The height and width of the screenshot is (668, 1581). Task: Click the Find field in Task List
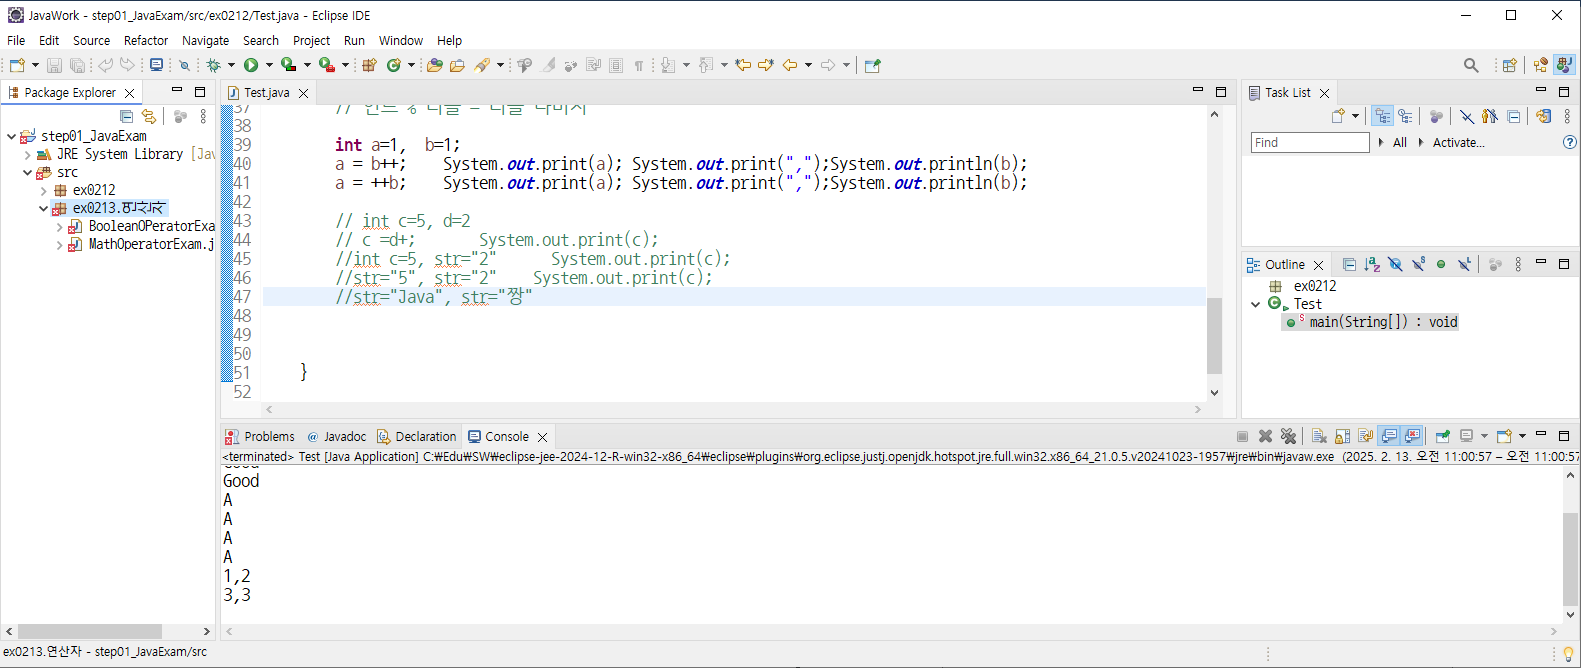1310,142
